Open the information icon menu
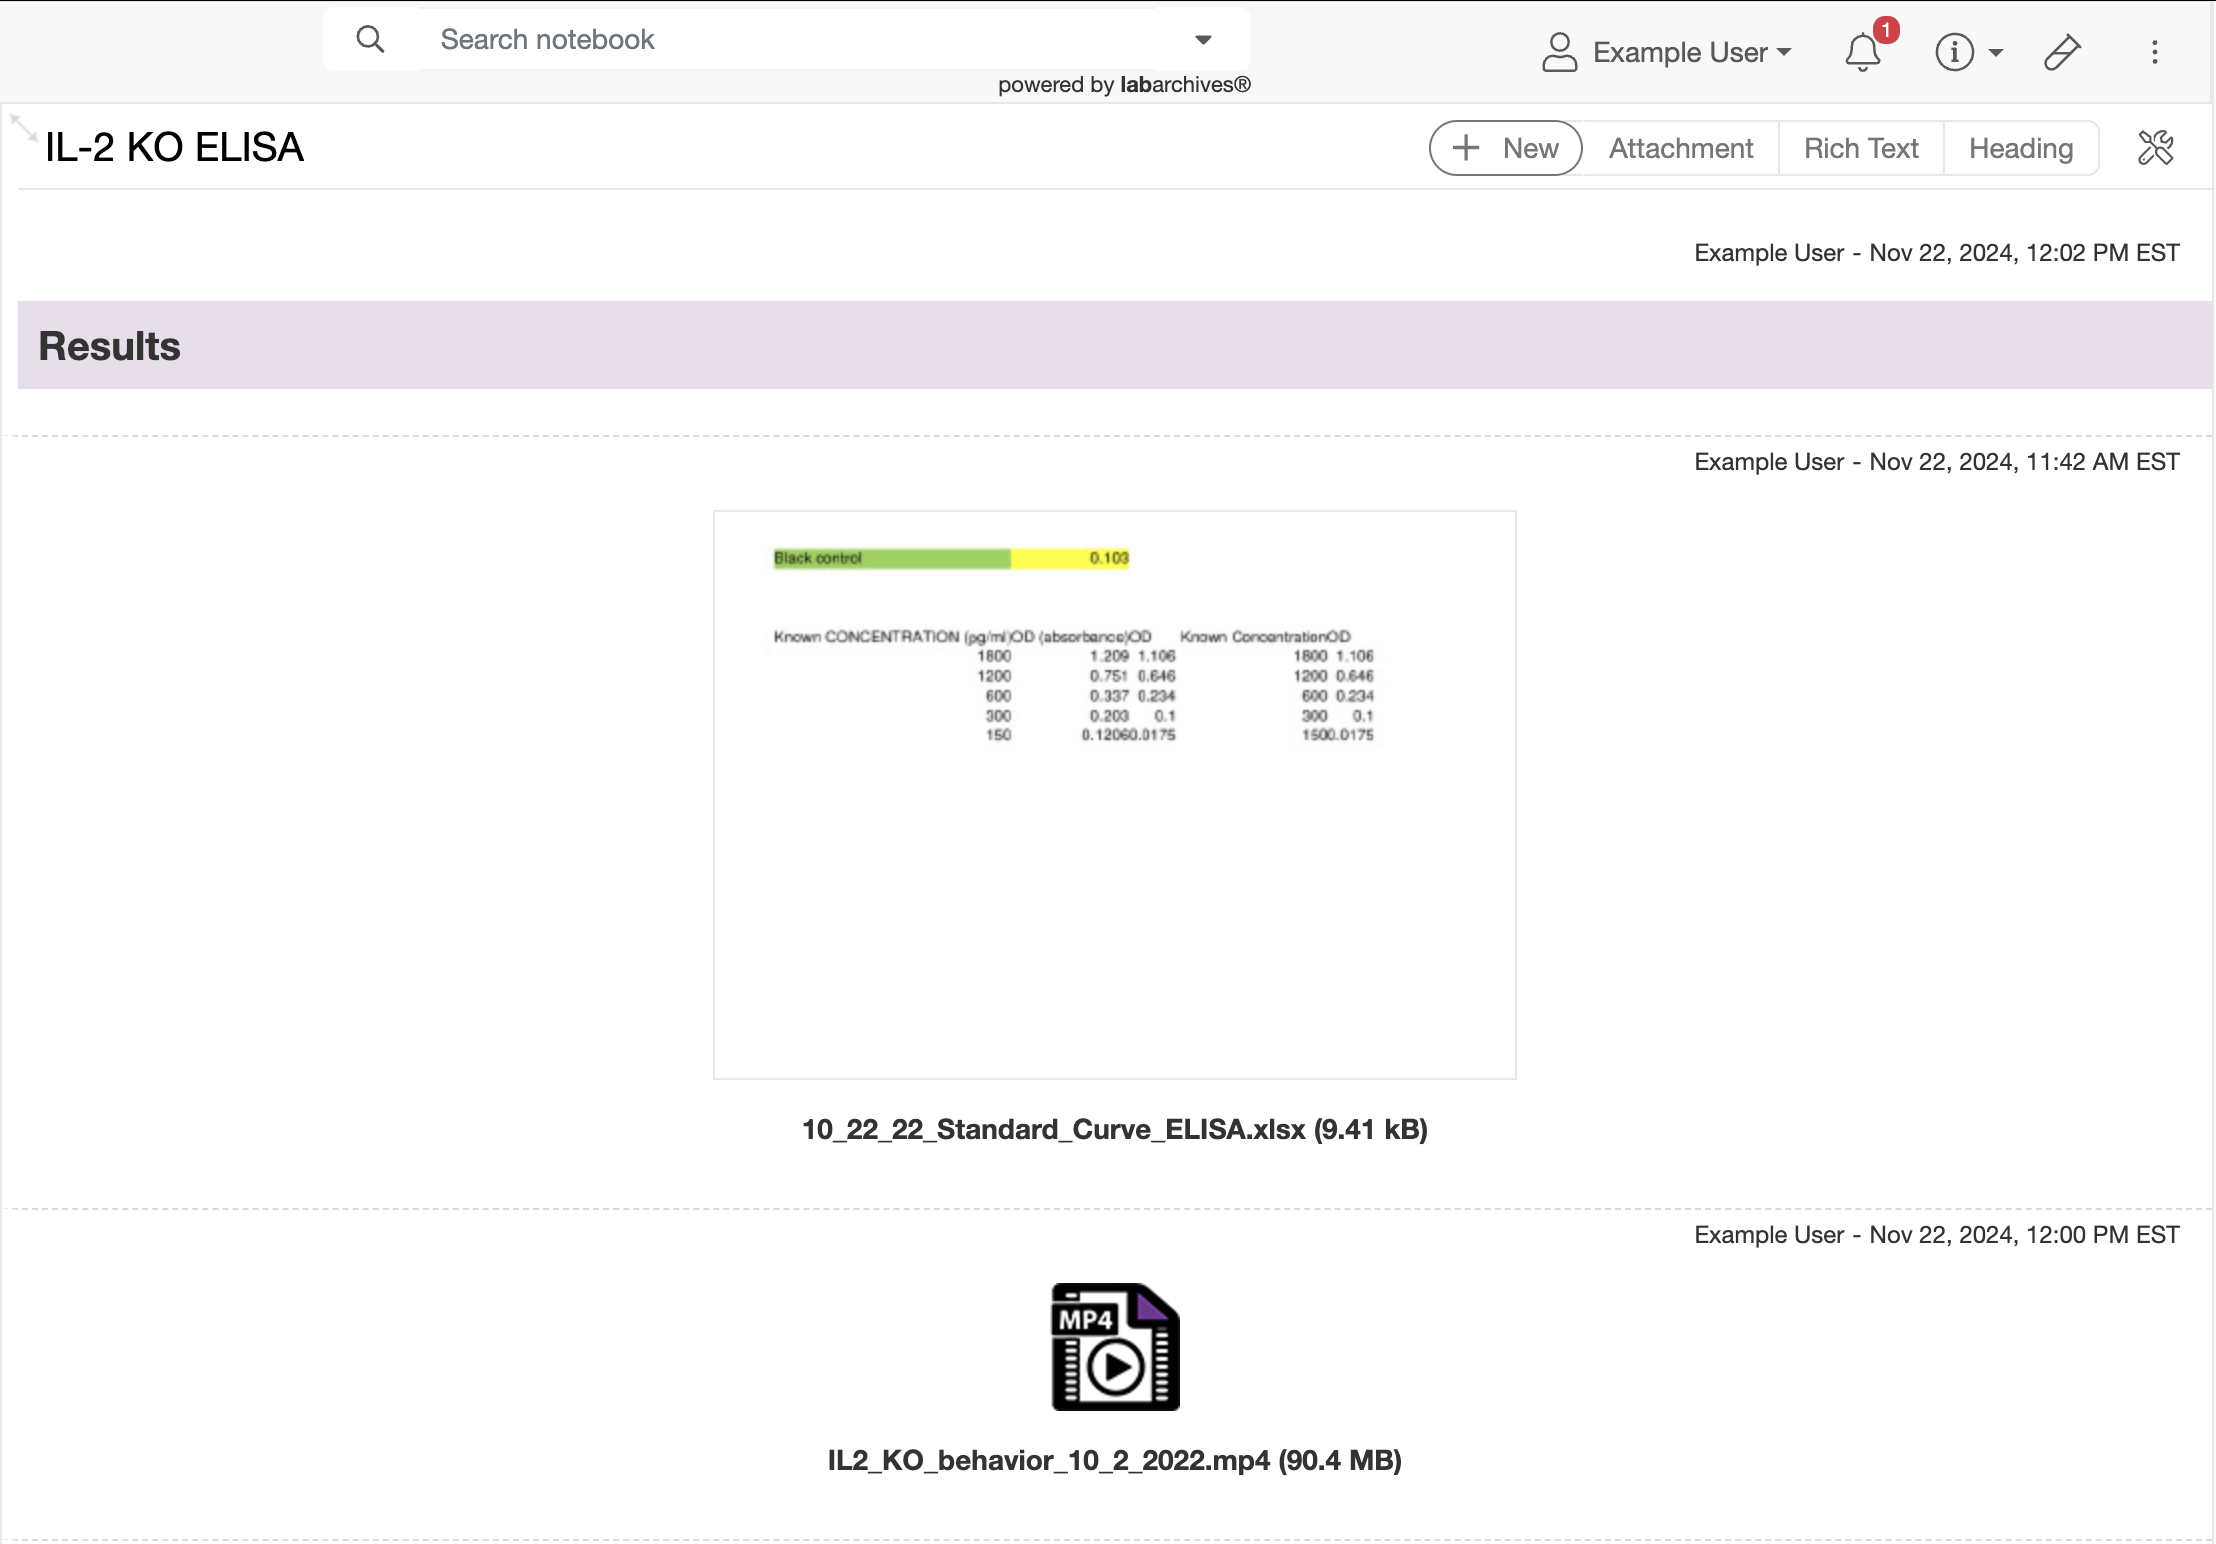 (1955, 52)
